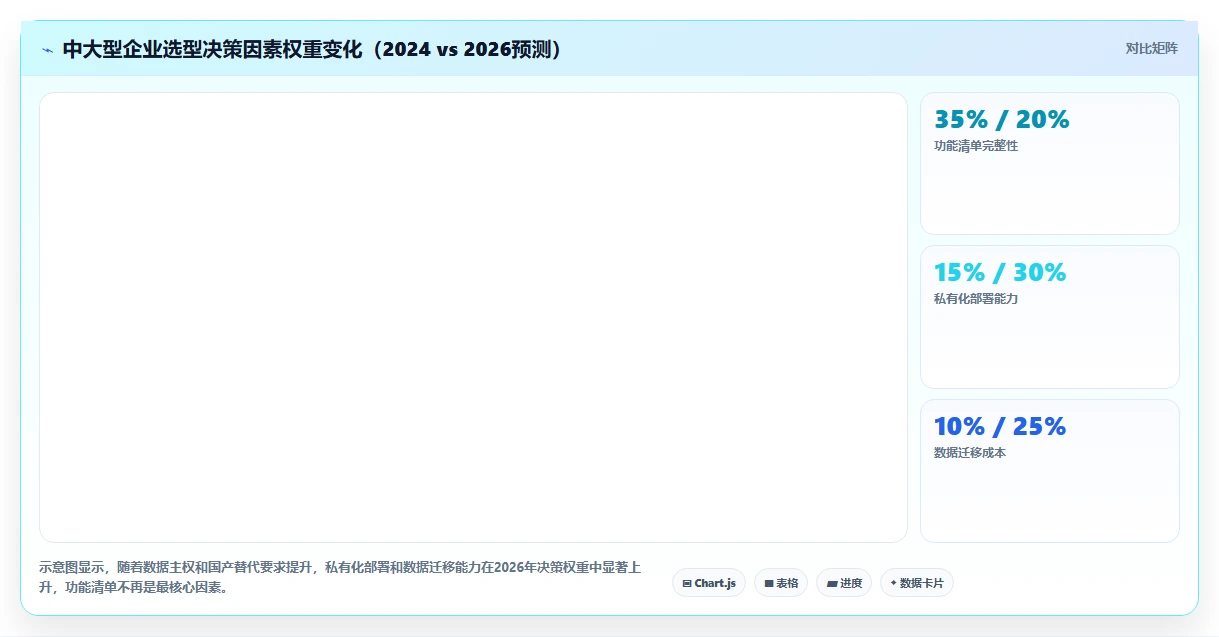Click the 私有化部署能力 label

976,299
